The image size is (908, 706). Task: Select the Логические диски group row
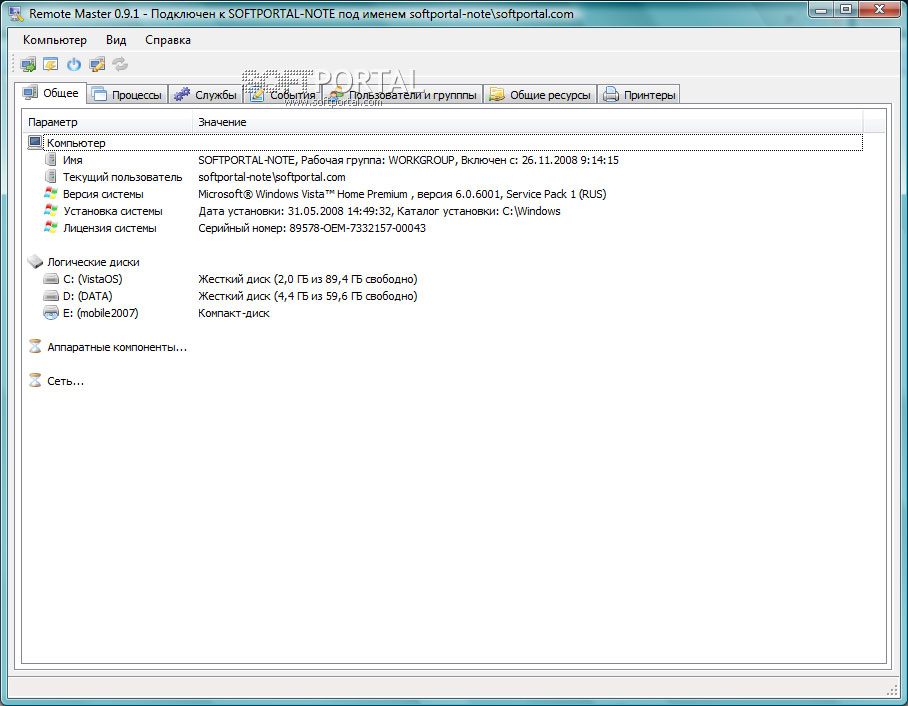point(445,262)
